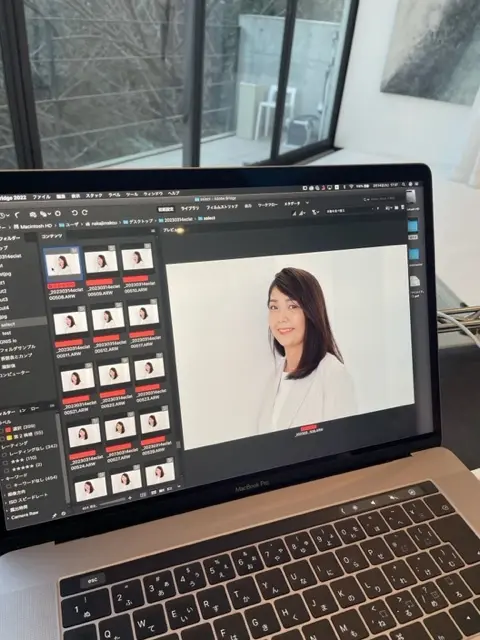Image resolution: width=480 pixels, height=640 pixels.
Task: Switch to list view icon at bottom
Action: 169,489
